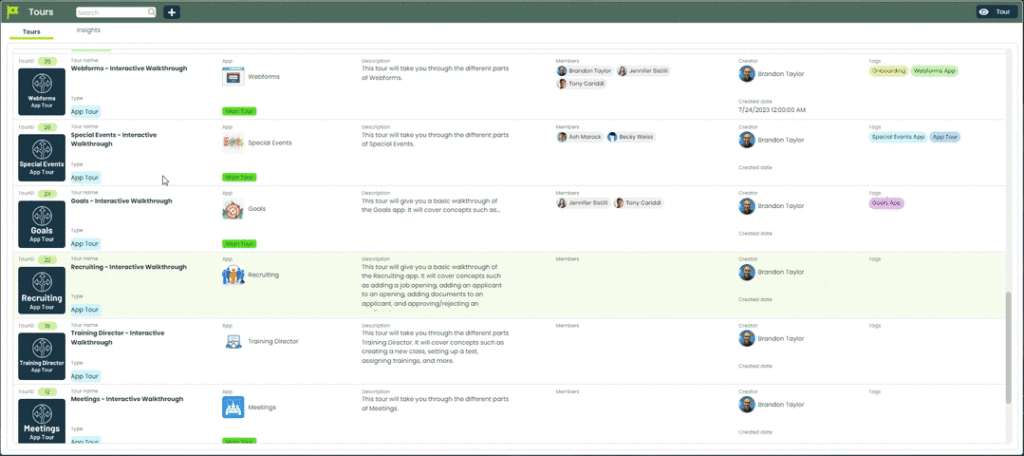Image resolution: width=1024 pixels, height=456 pixels.
Task: Click App Tour type badge in Recruiting row
Action: (86, 310)
